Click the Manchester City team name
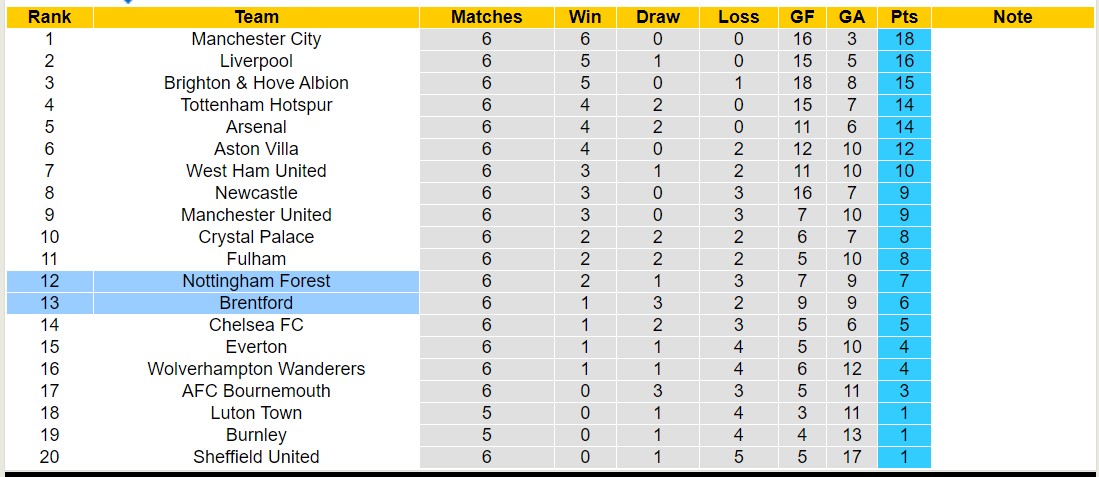The height and width of the screenshot is (477, 1099). (x=256, y=39)
